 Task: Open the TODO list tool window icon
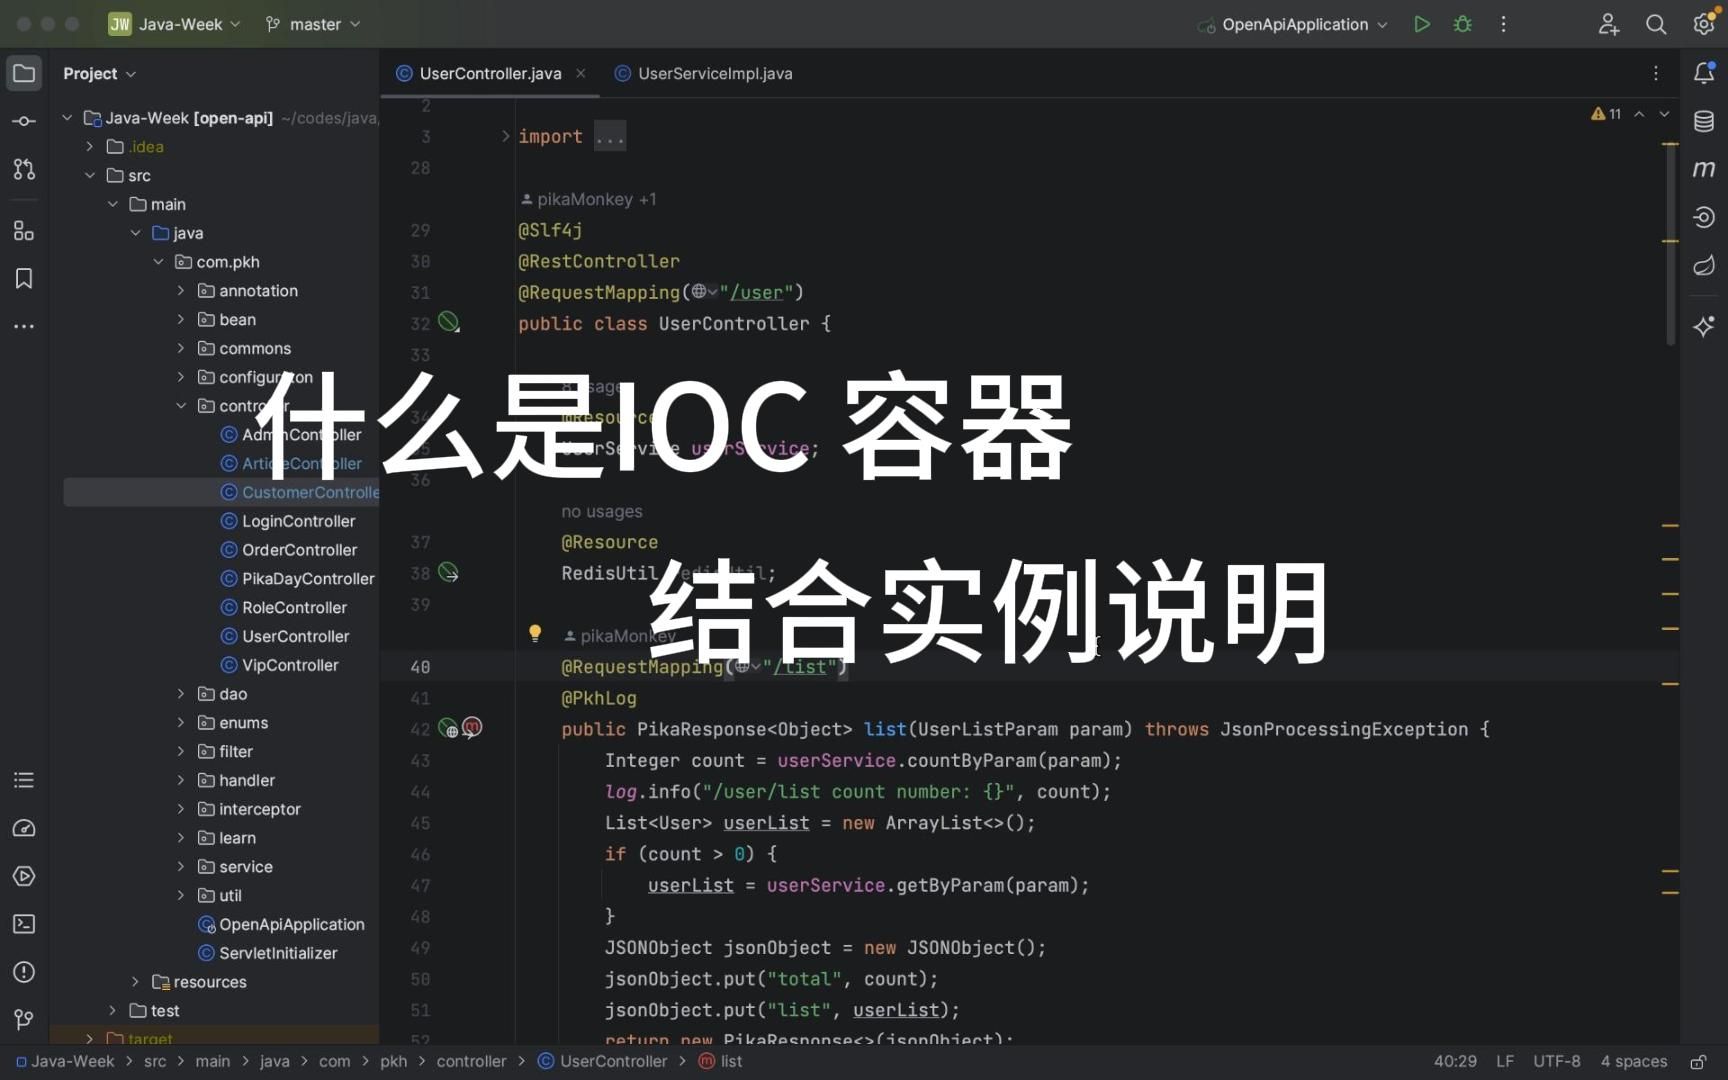click(x=24, y=780)
